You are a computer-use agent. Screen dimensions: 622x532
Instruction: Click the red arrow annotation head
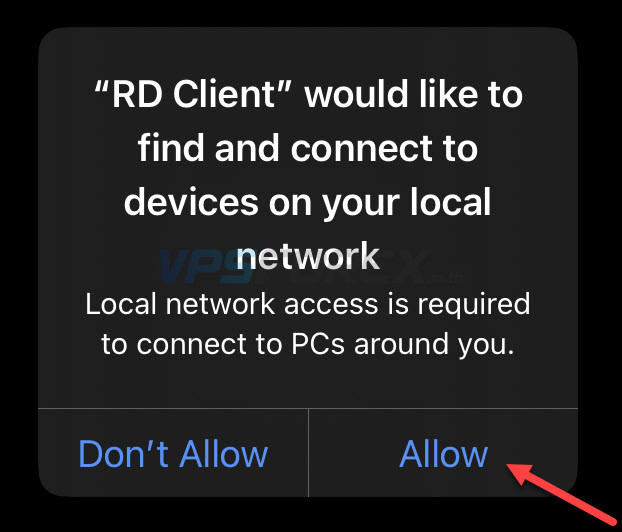pyautogui.click(x=520, y=473)
